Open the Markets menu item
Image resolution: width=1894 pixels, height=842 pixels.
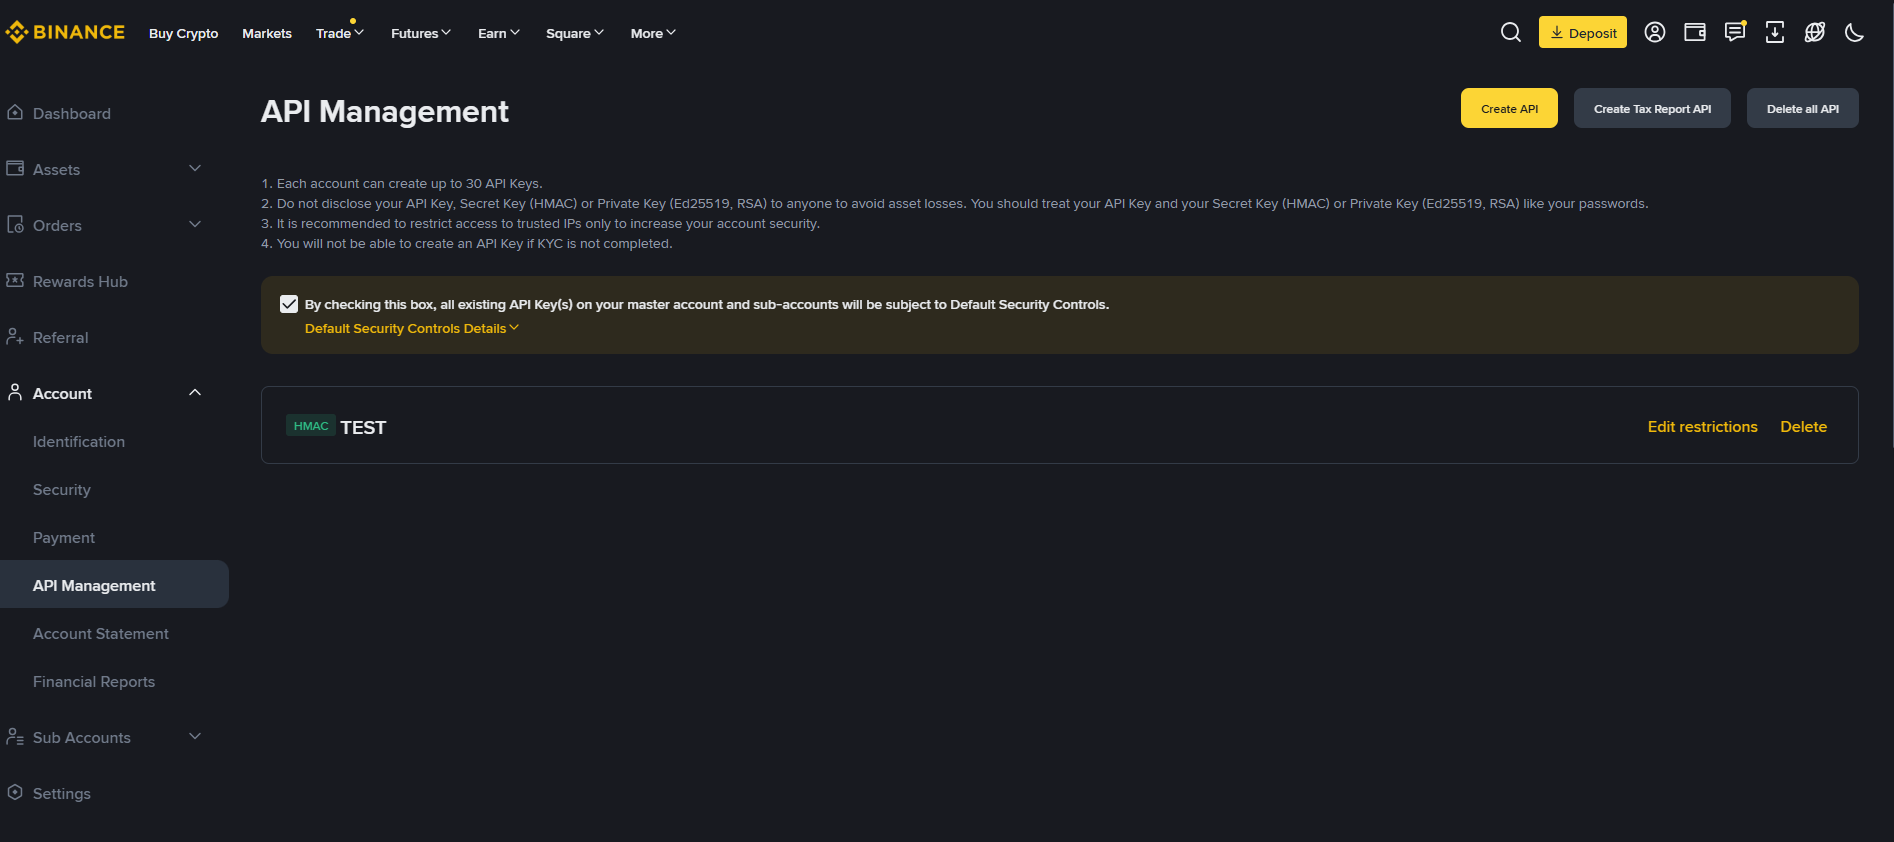coord(267,33)
